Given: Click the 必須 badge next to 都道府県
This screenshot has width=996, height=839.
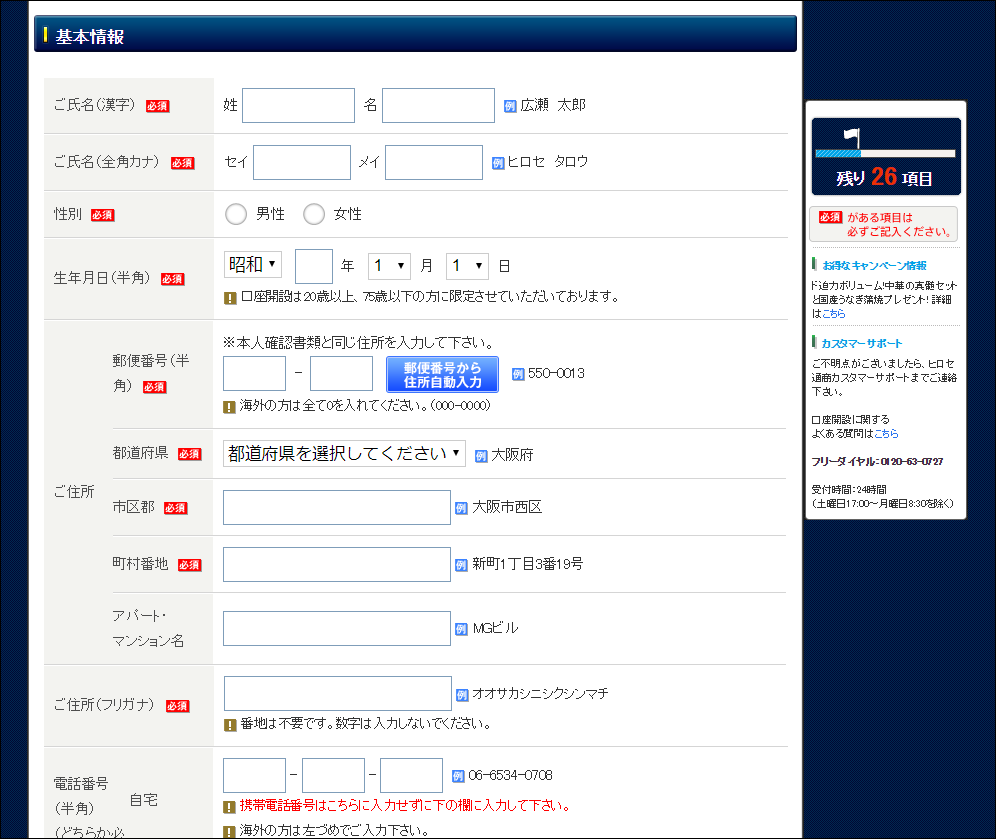Looking at the screenshot, I should (189, 454).
